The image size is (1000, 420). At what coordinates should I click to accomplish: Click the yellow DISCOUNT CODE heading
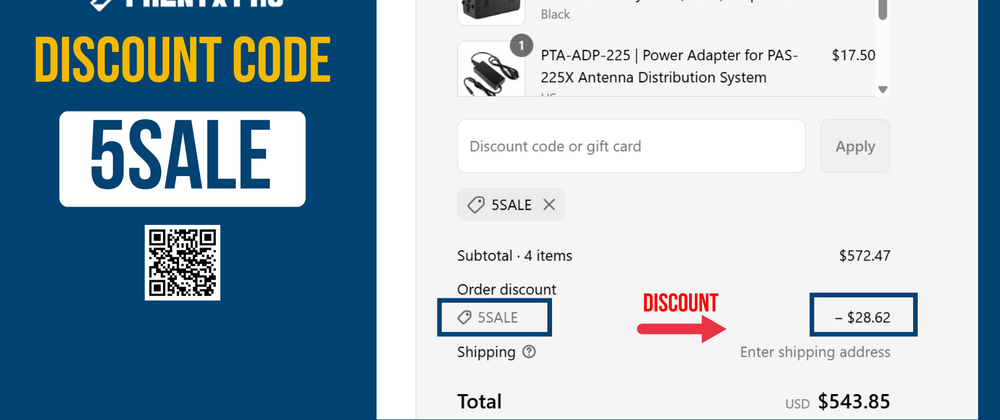pos(182,62)
